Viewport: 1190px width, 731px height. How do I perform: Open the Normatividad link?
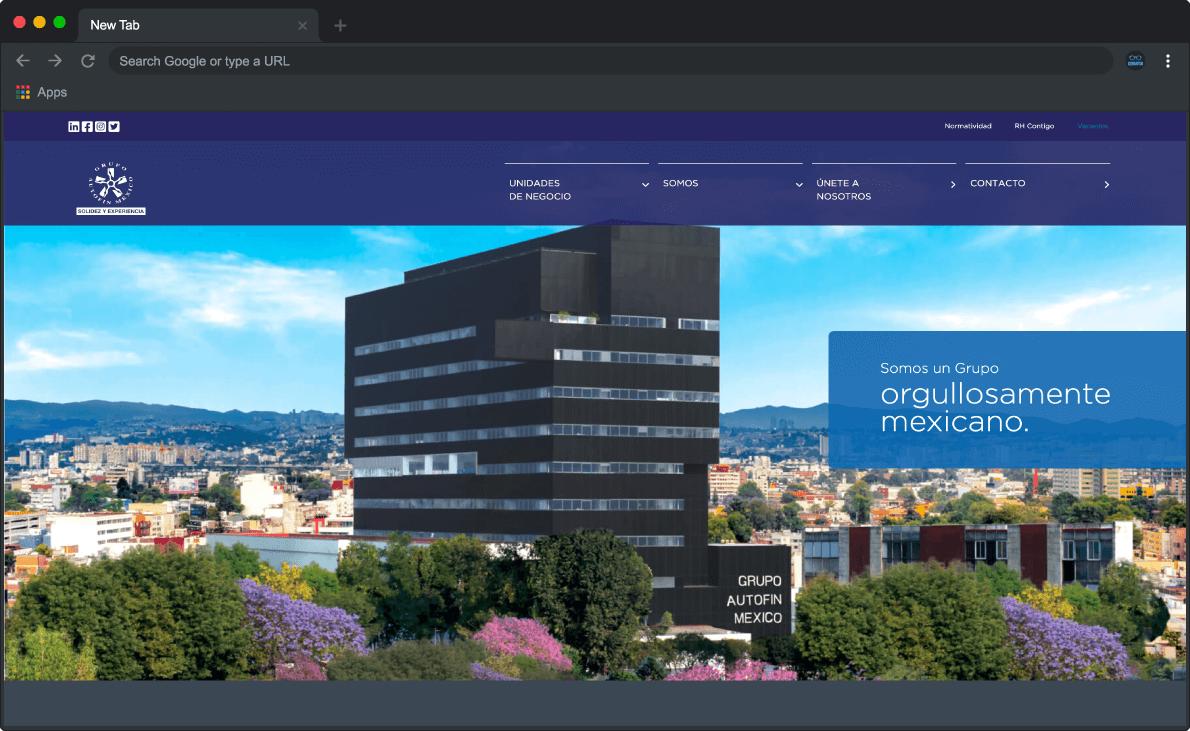968,126
